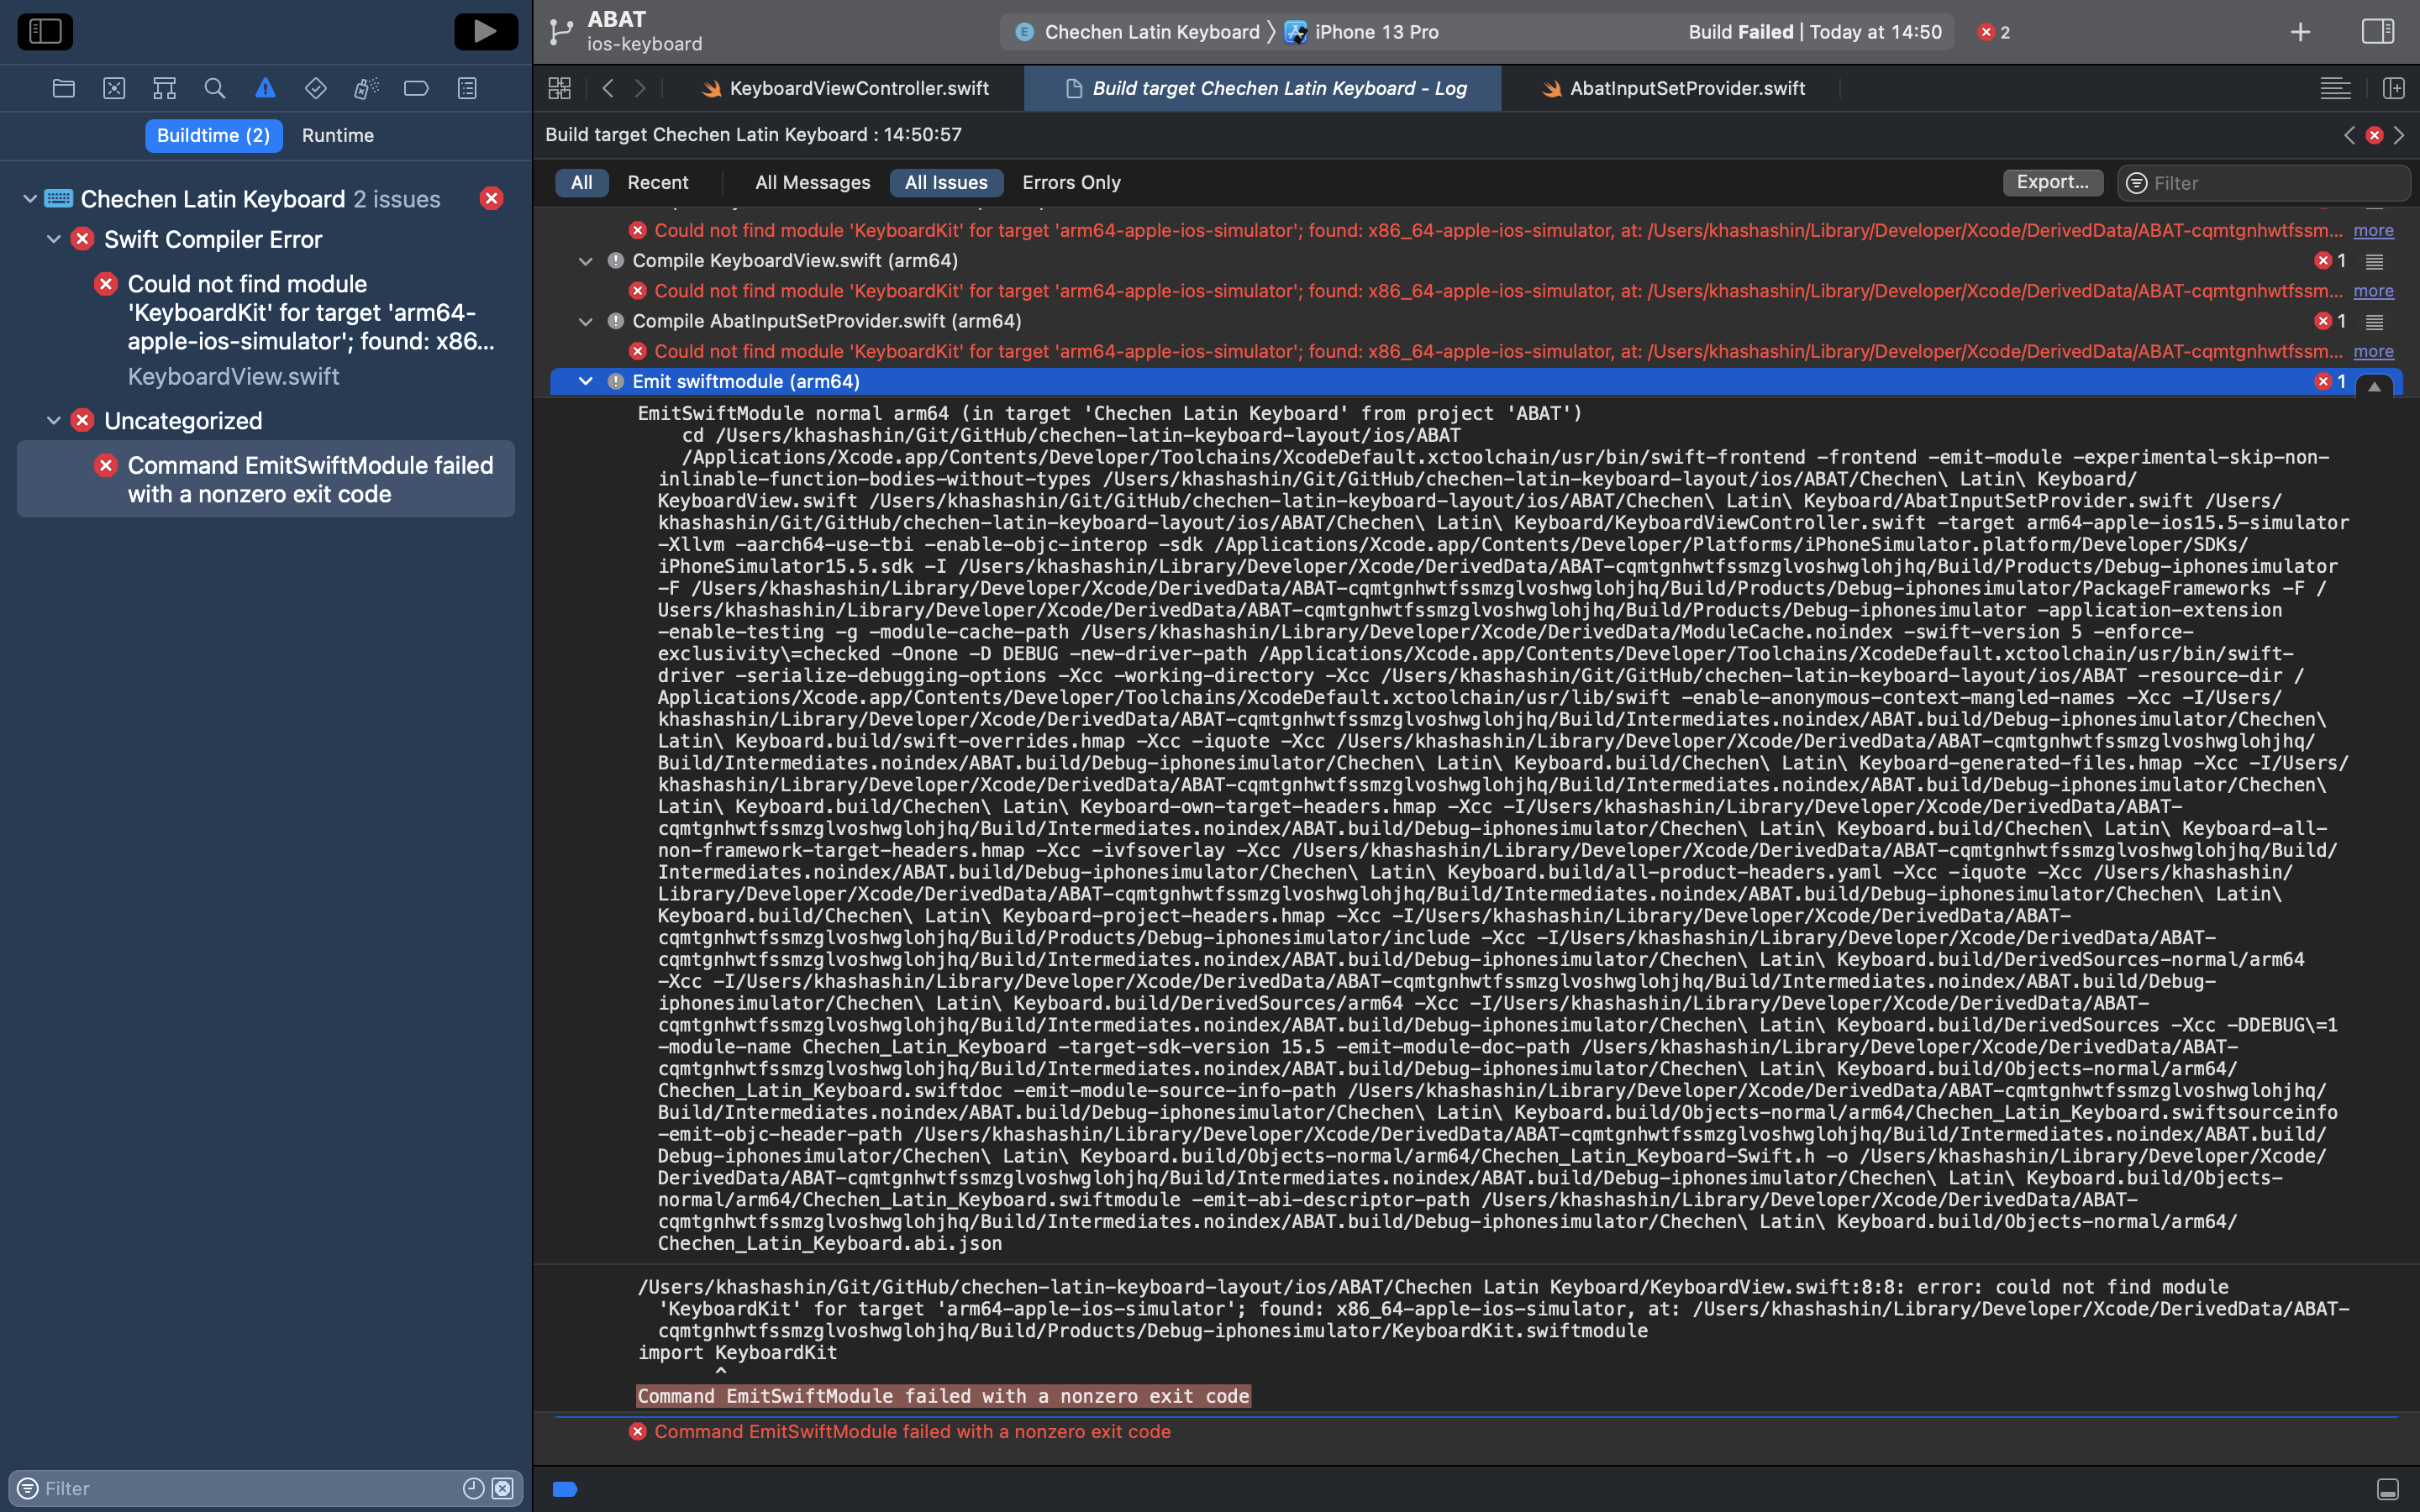The image size is (2420, 1512).
Task: Open the AbatInputSetProvider.swift tab
Action: [x=1686, y=88]
